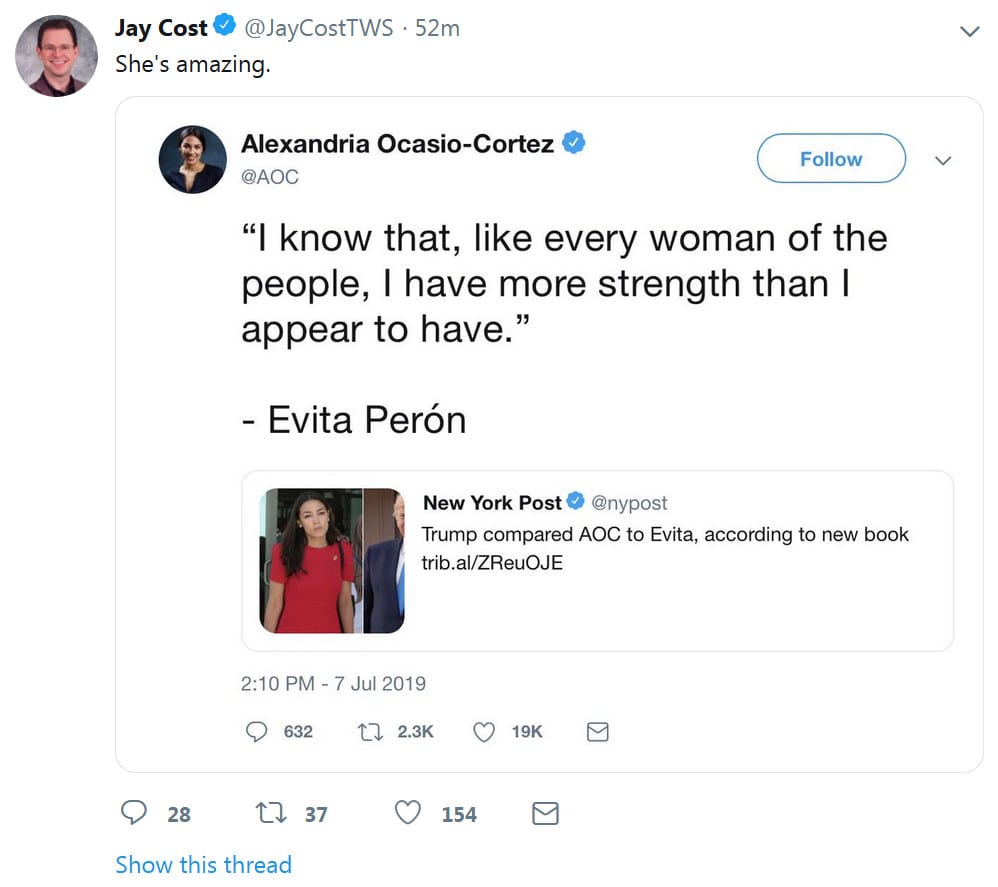Open the Alexandria Ocasio-Cortez display name
Screen dimensions: 998x887
click(397, 144)
